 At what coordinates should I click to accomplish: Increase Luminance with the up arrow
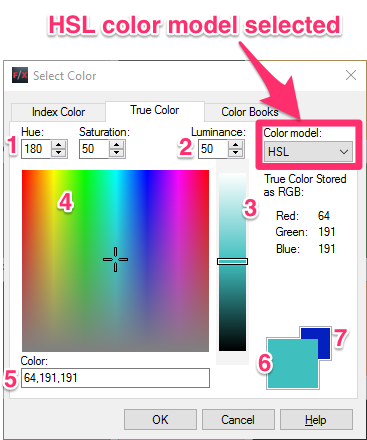coord(236,145)
